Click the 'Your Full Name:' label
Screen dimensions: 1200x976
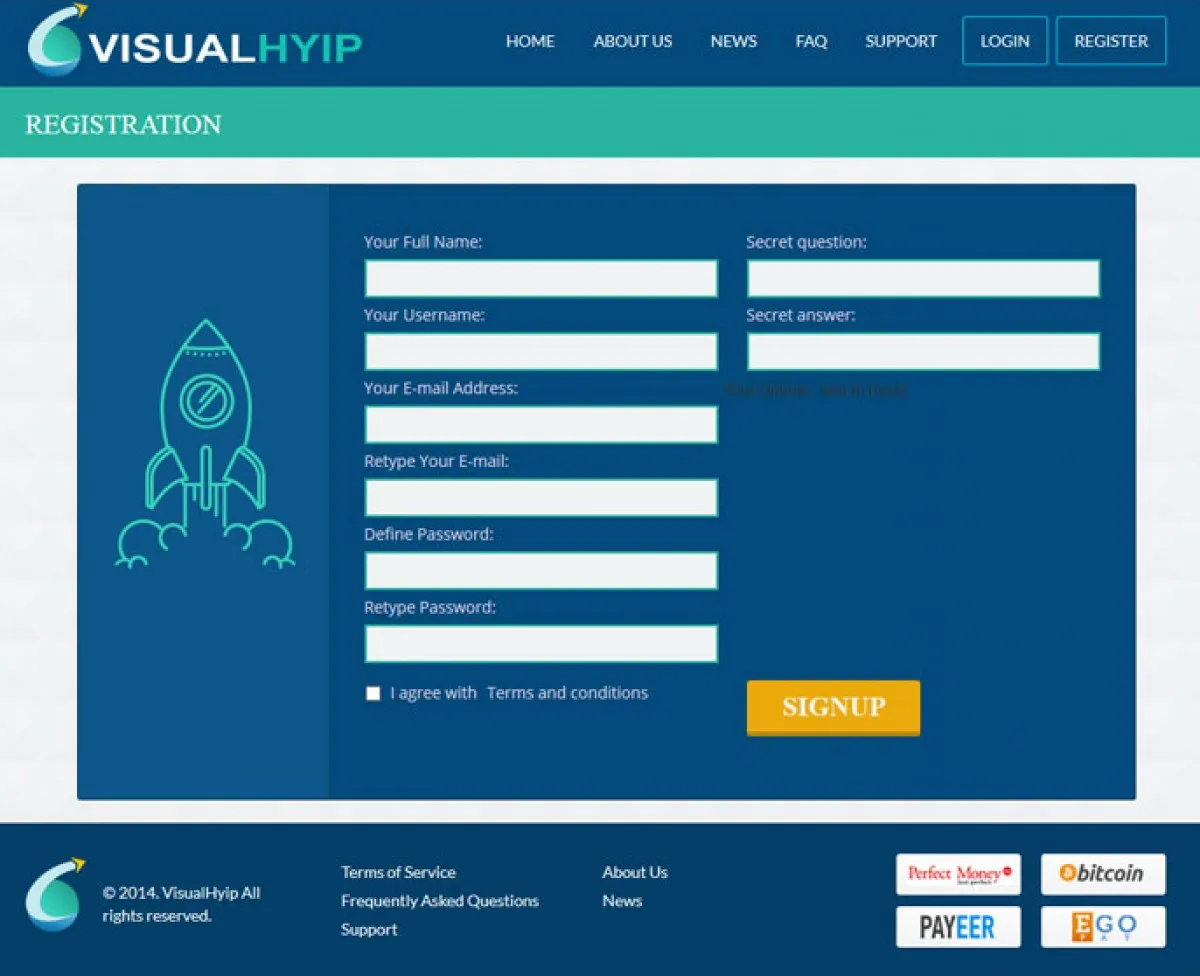coord(423,242)
